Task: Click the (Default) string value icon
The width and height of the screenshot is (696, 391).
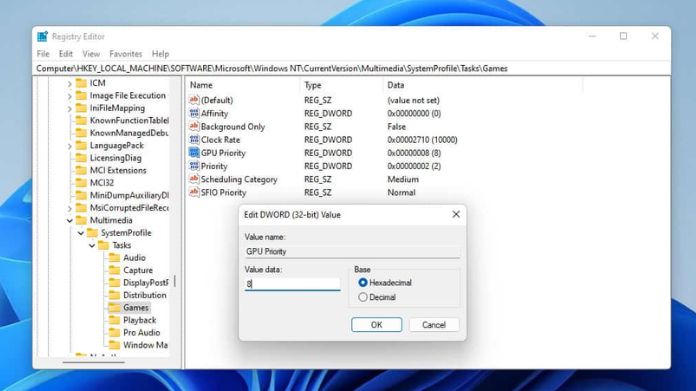Action: point(194,100)
